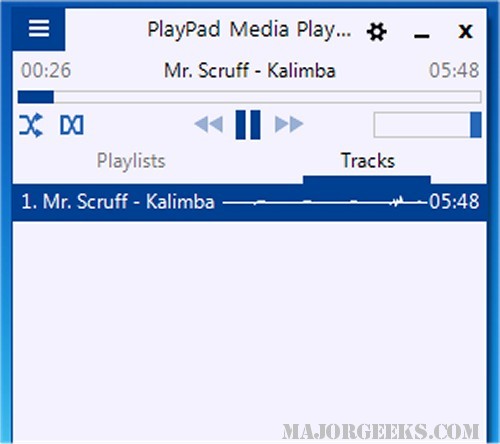Viewport: 500px width, 444px height.
Task: Pause the current track
Action: click(248, 124)
